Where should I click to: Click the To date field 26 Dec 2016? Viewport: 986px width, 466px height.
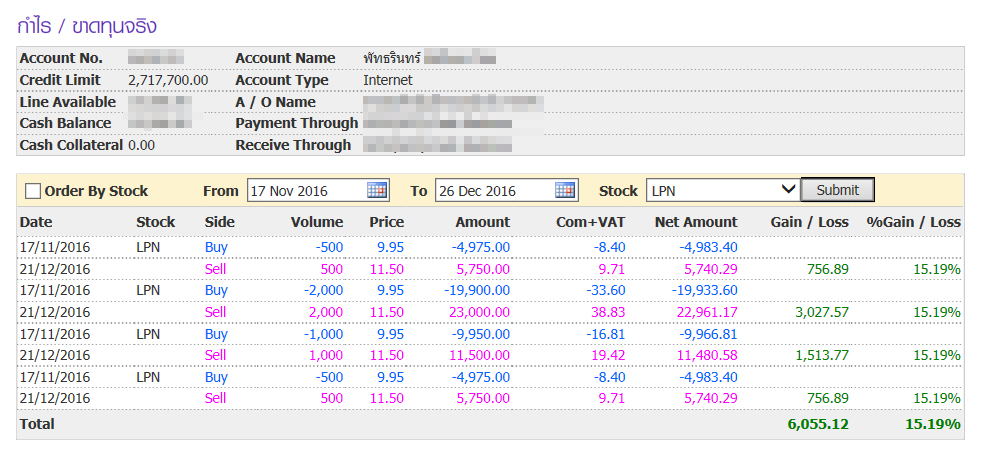point(493,190)
